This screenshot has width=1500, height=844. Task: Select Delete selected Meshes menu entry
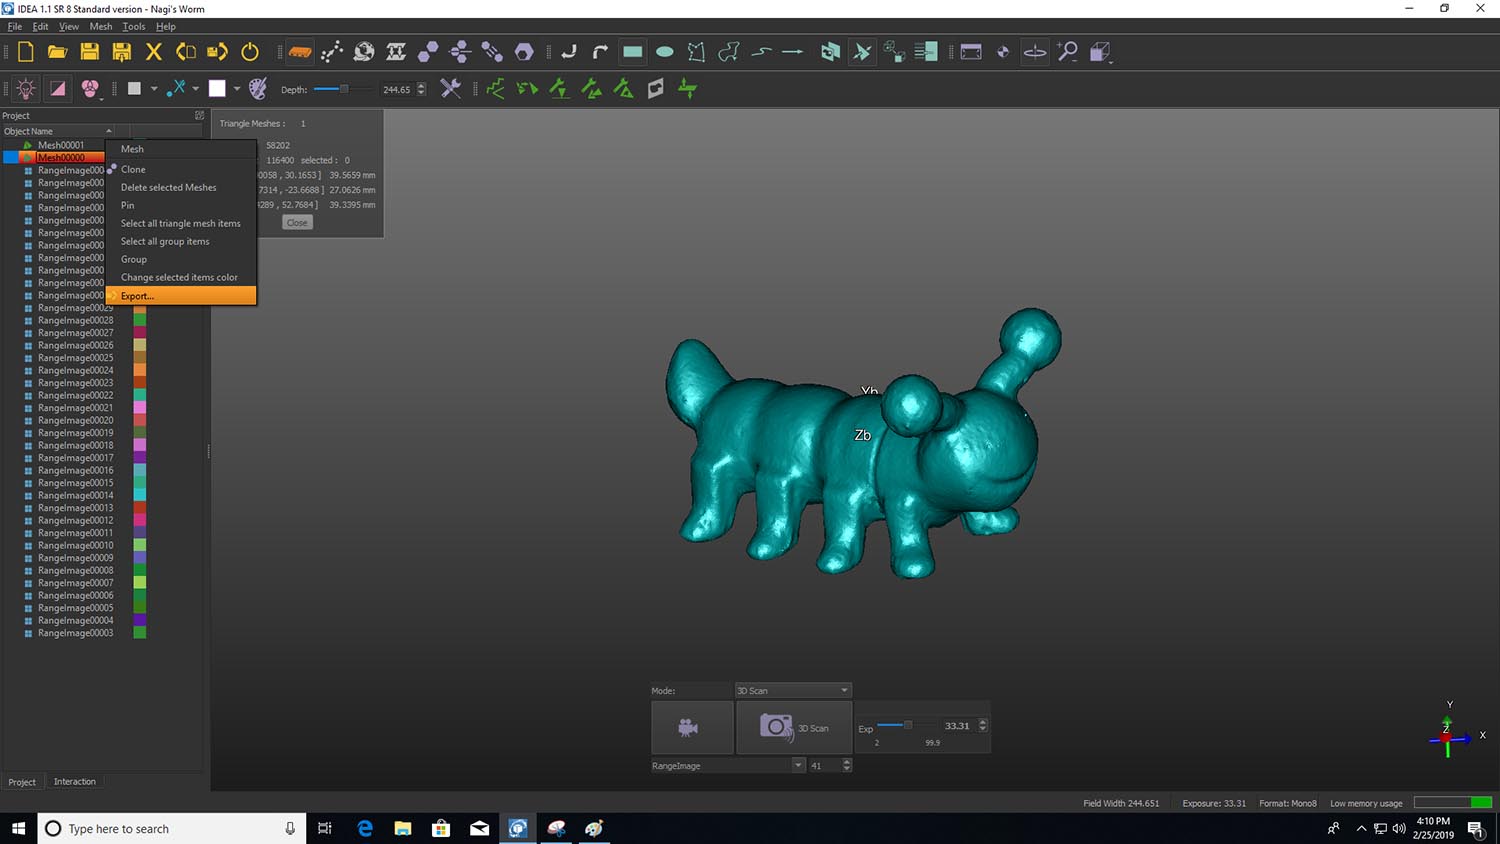(x=181, y=187)
